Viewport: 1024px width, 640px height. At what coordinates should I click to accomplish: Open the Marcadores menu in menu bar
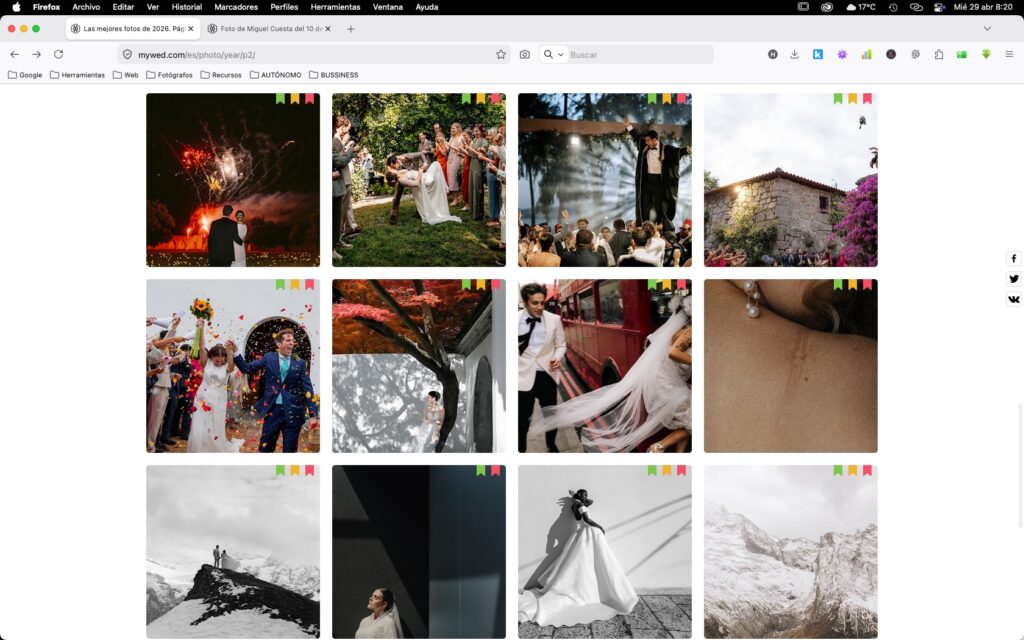[x=236, y=7]
